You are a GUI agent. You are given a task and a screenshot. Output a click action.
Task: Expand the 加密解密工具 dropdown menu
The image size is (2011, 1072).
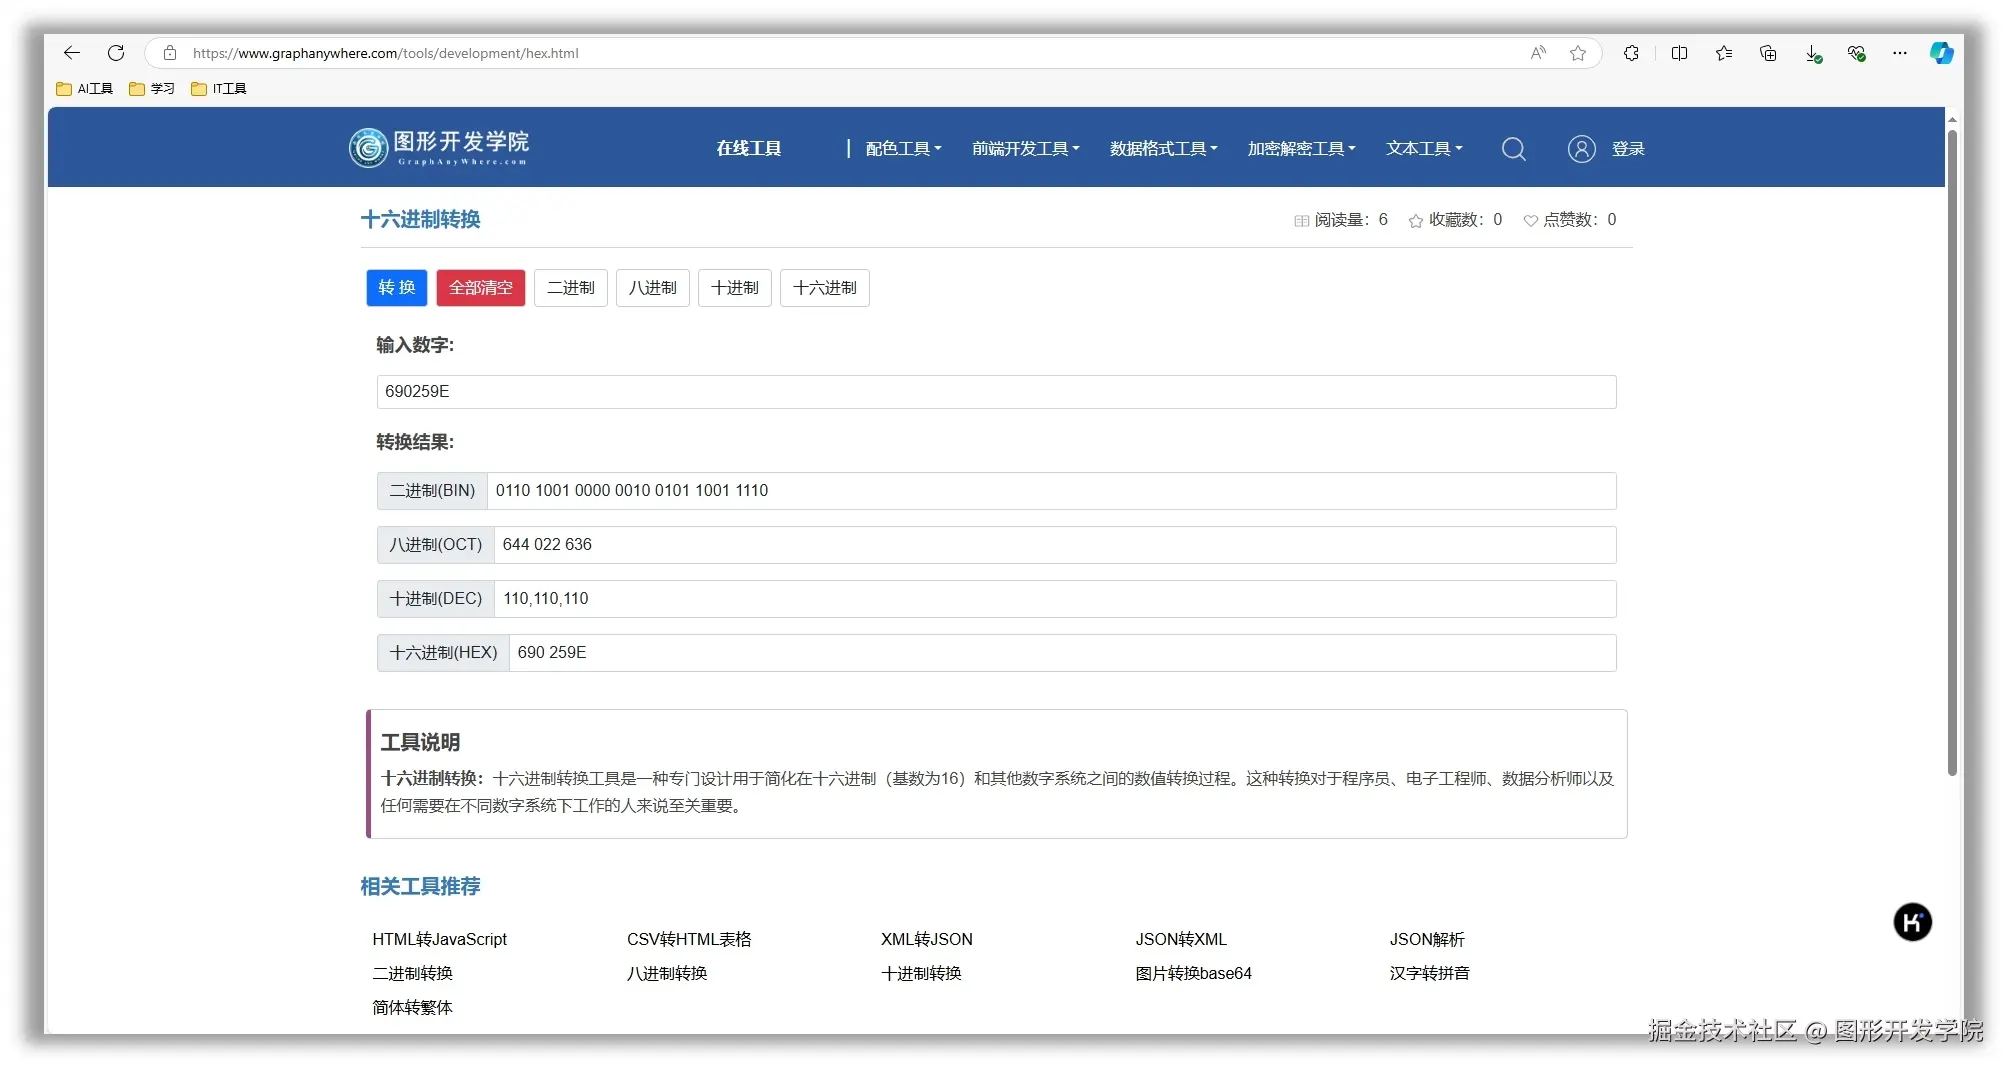pos(1301,148)
